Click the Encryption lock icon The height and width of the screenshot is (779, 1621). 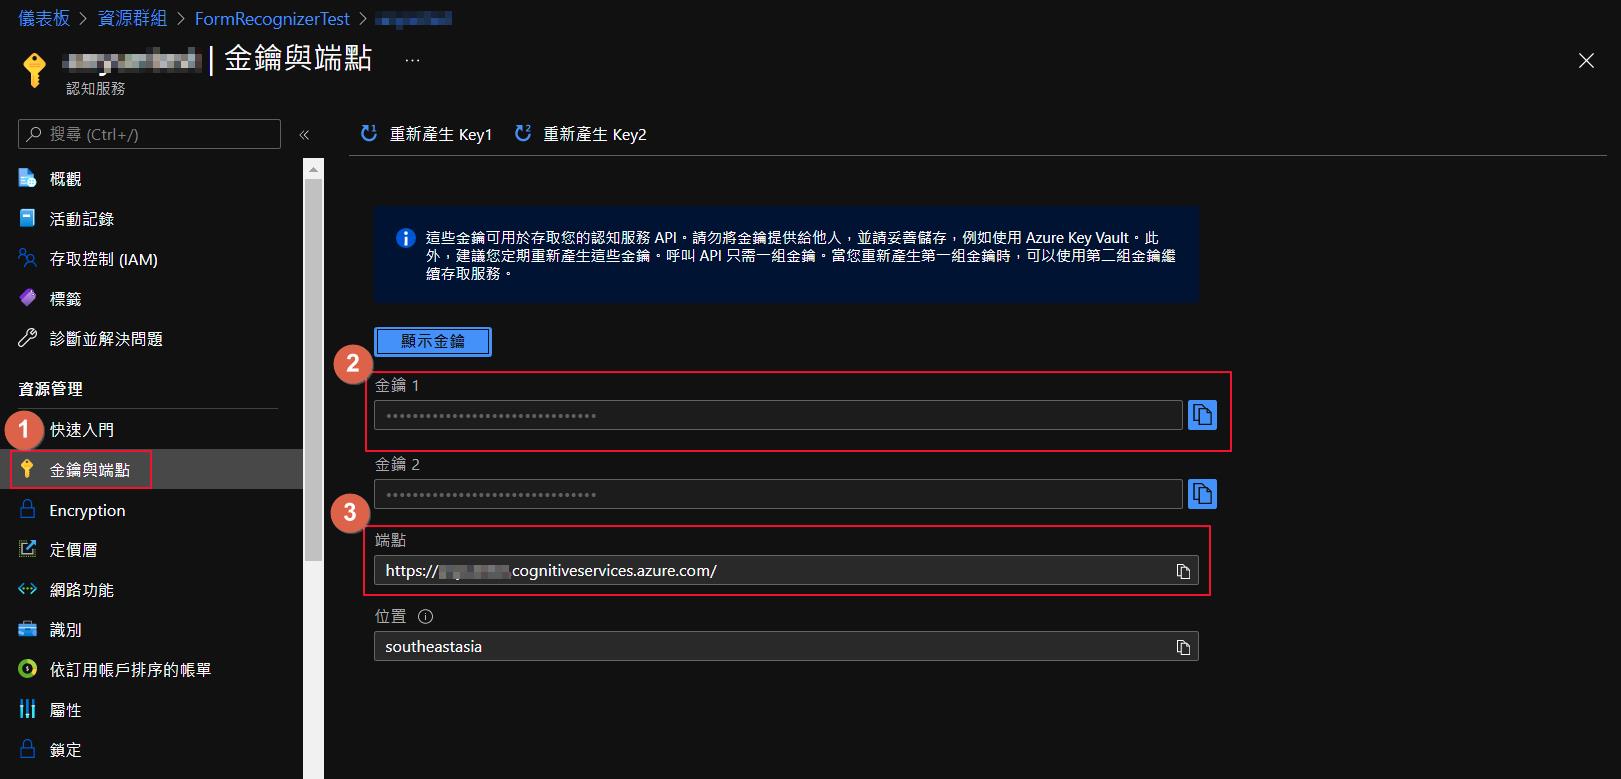pos(28,509)
